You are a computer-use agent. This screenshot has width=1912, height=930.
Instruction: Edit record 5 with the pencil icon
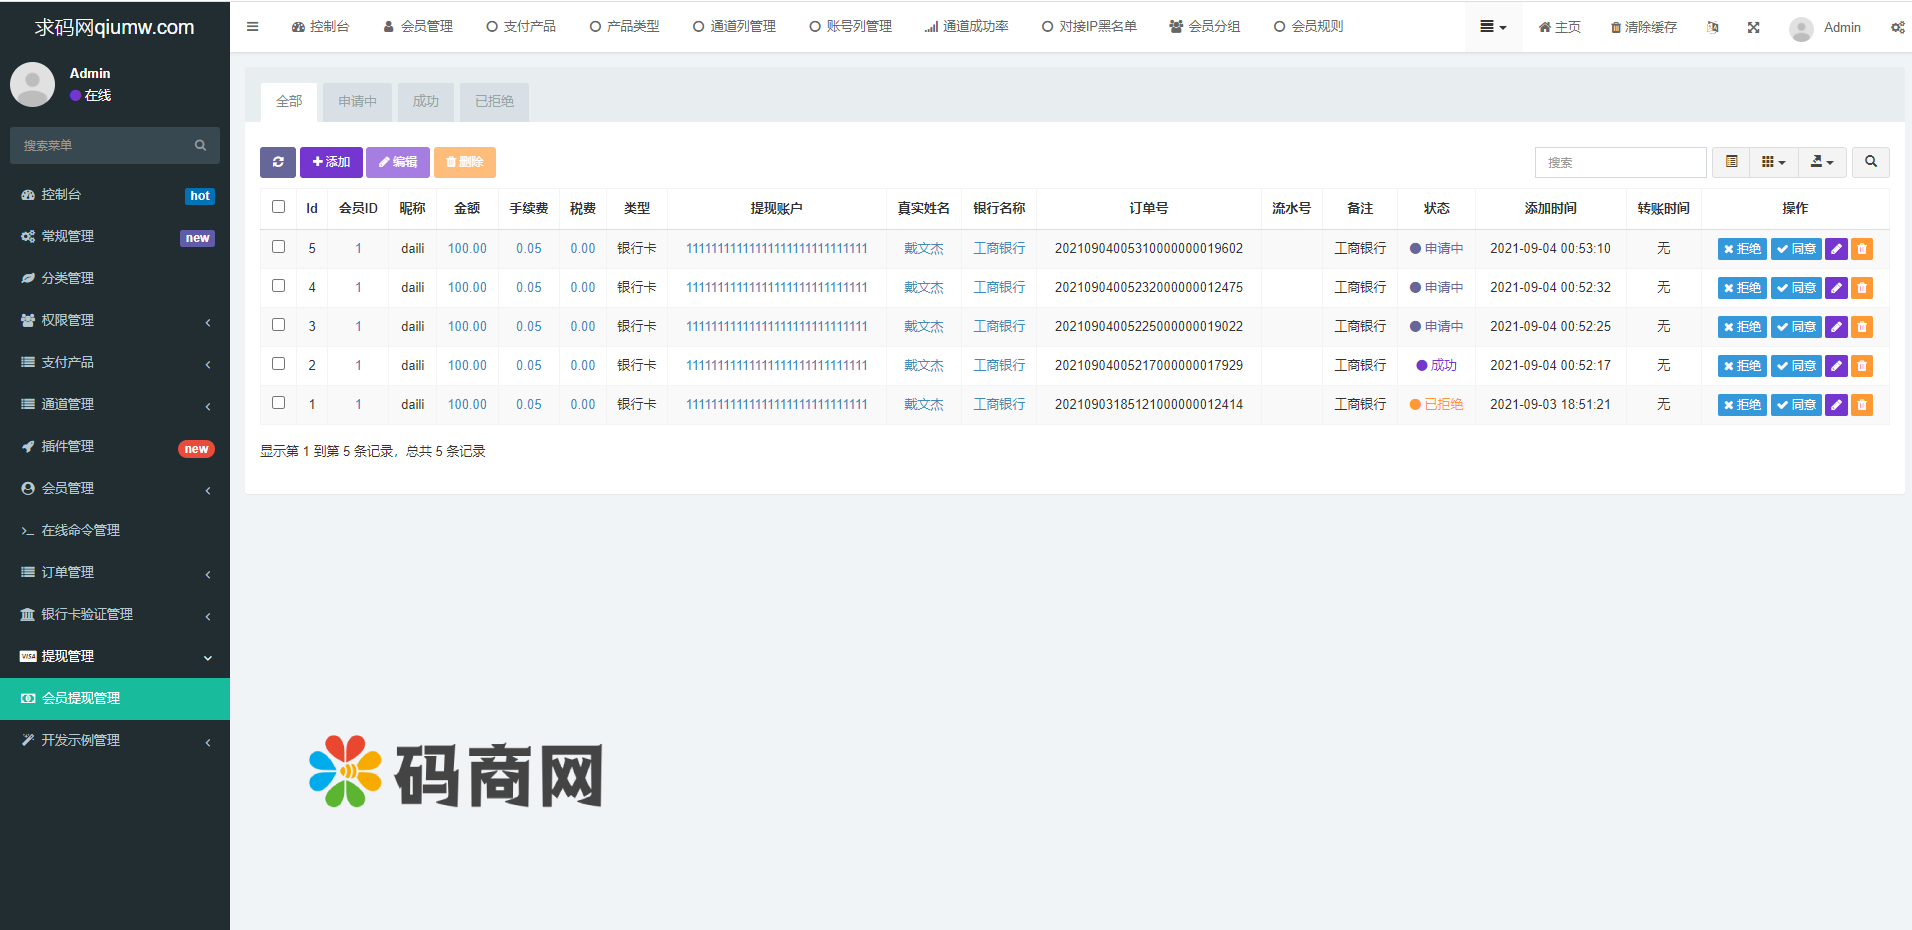click(x=1835, y=248)
